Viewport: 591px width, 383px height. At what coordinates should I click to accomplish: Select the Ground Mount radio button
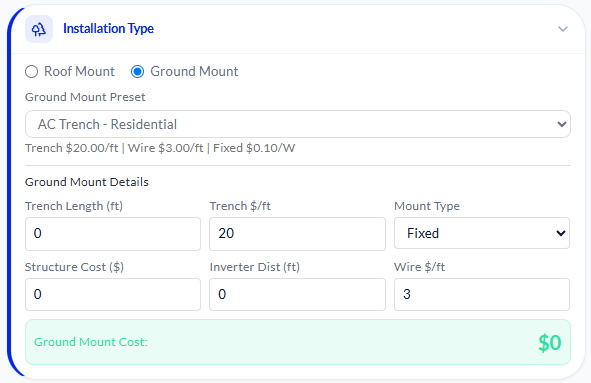138,72
